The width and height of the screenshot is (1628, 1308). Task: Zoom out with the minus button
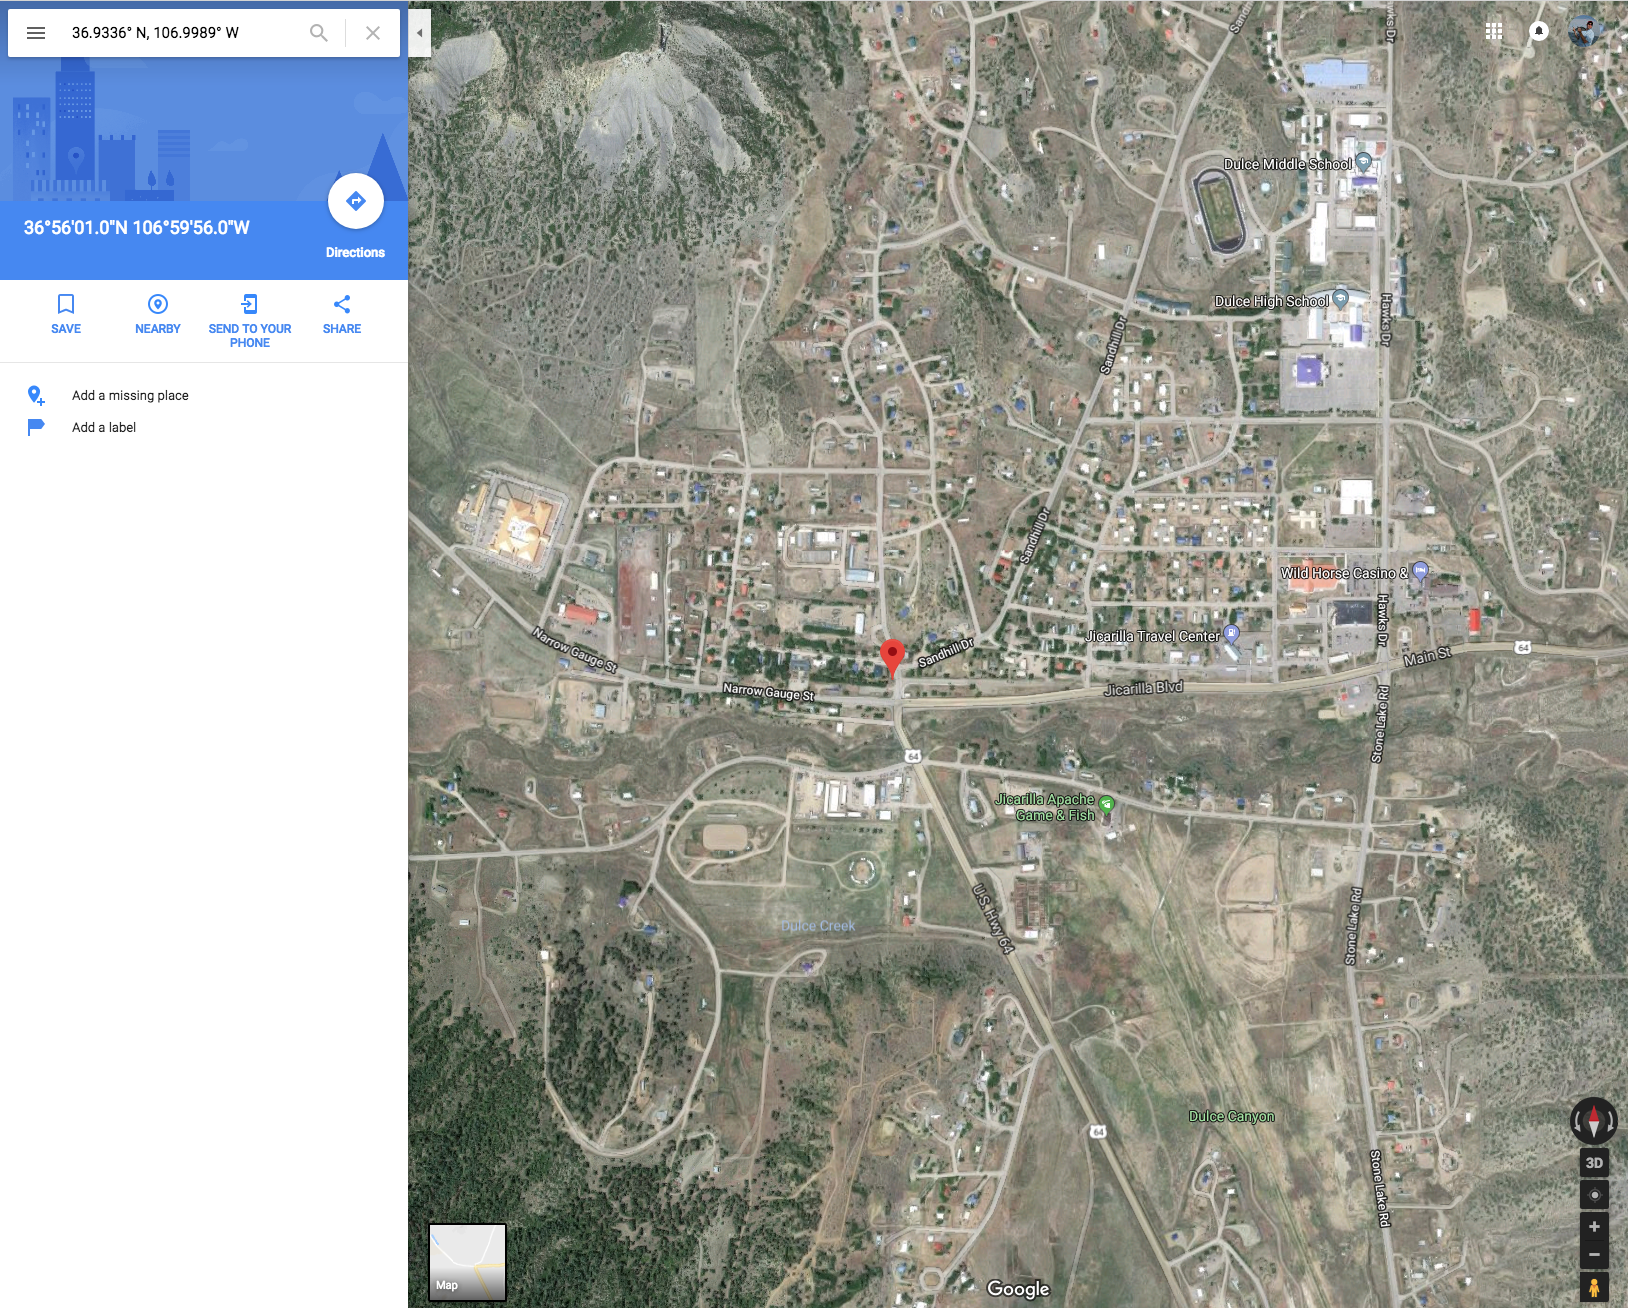coord(1594,1255)
